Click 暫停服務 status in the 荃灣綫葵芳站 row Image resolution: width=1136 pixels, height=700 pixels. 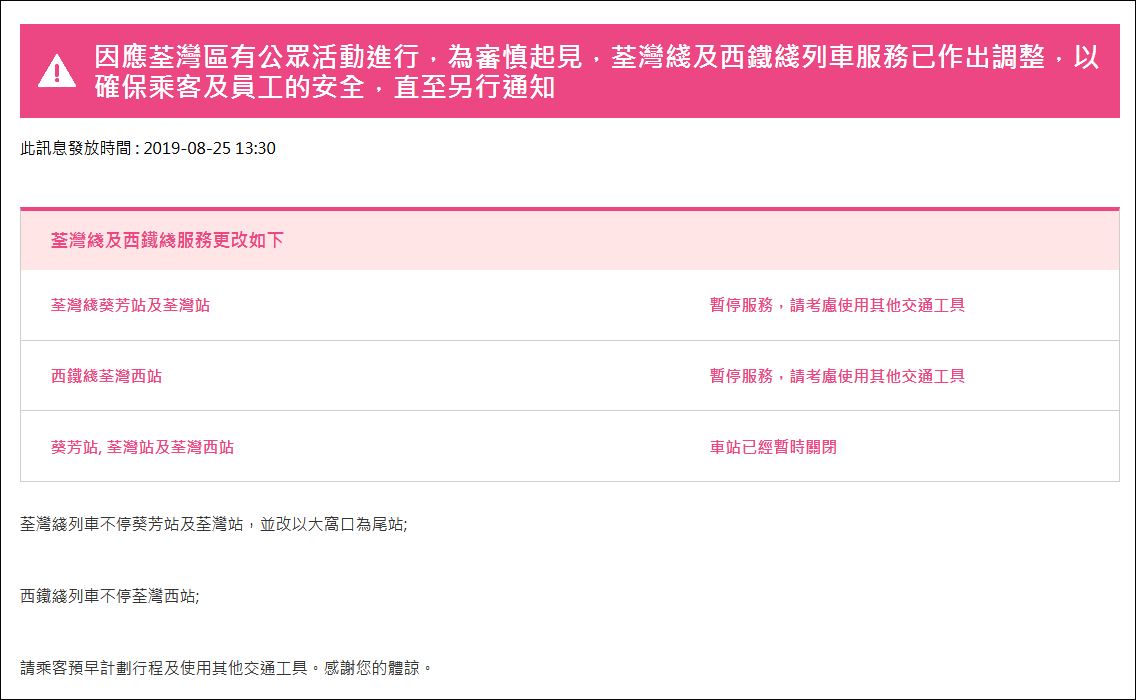[x=741, y=305]
